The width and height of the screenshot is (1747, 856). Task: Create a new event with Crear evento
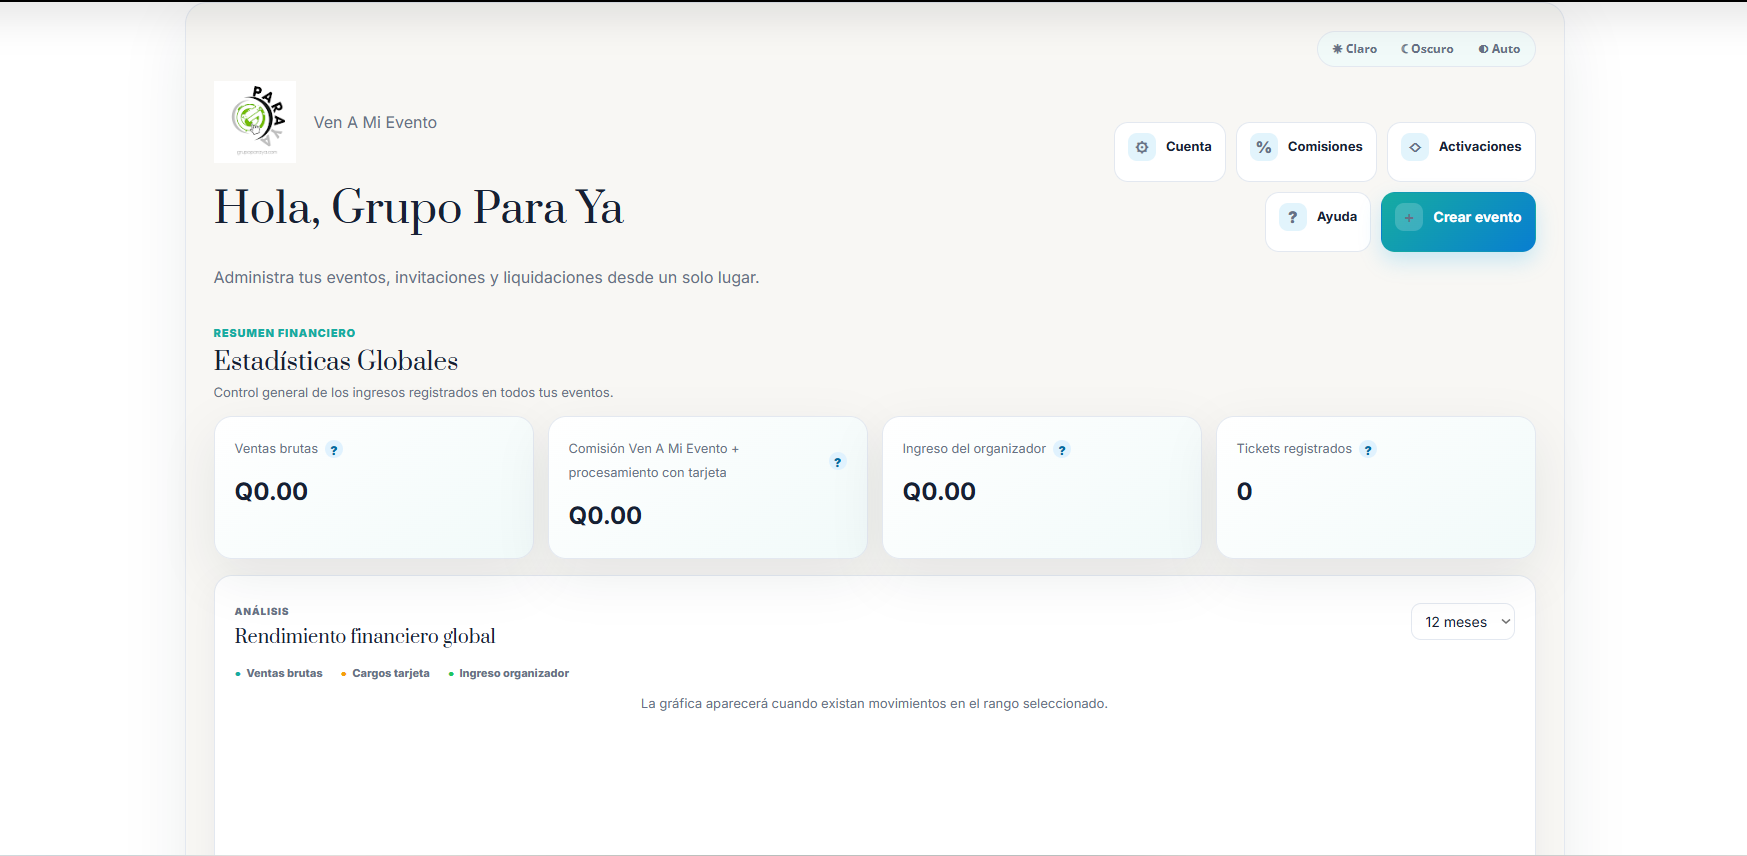1458,222
